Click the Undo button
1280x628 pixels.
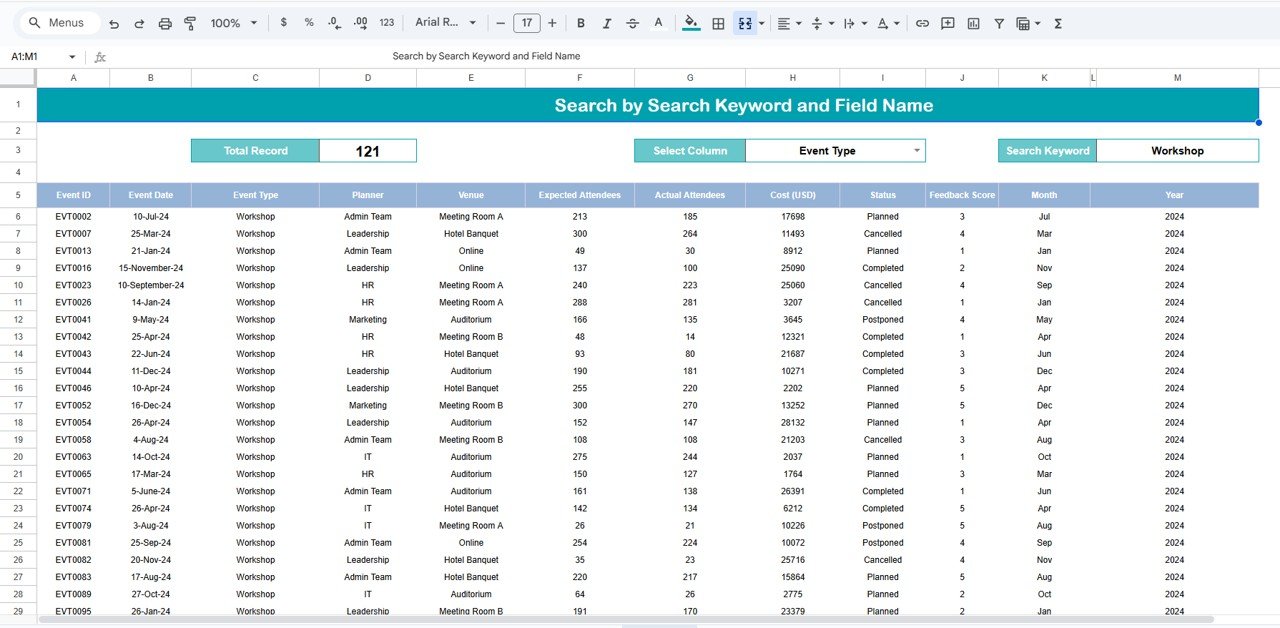[113, 22]
